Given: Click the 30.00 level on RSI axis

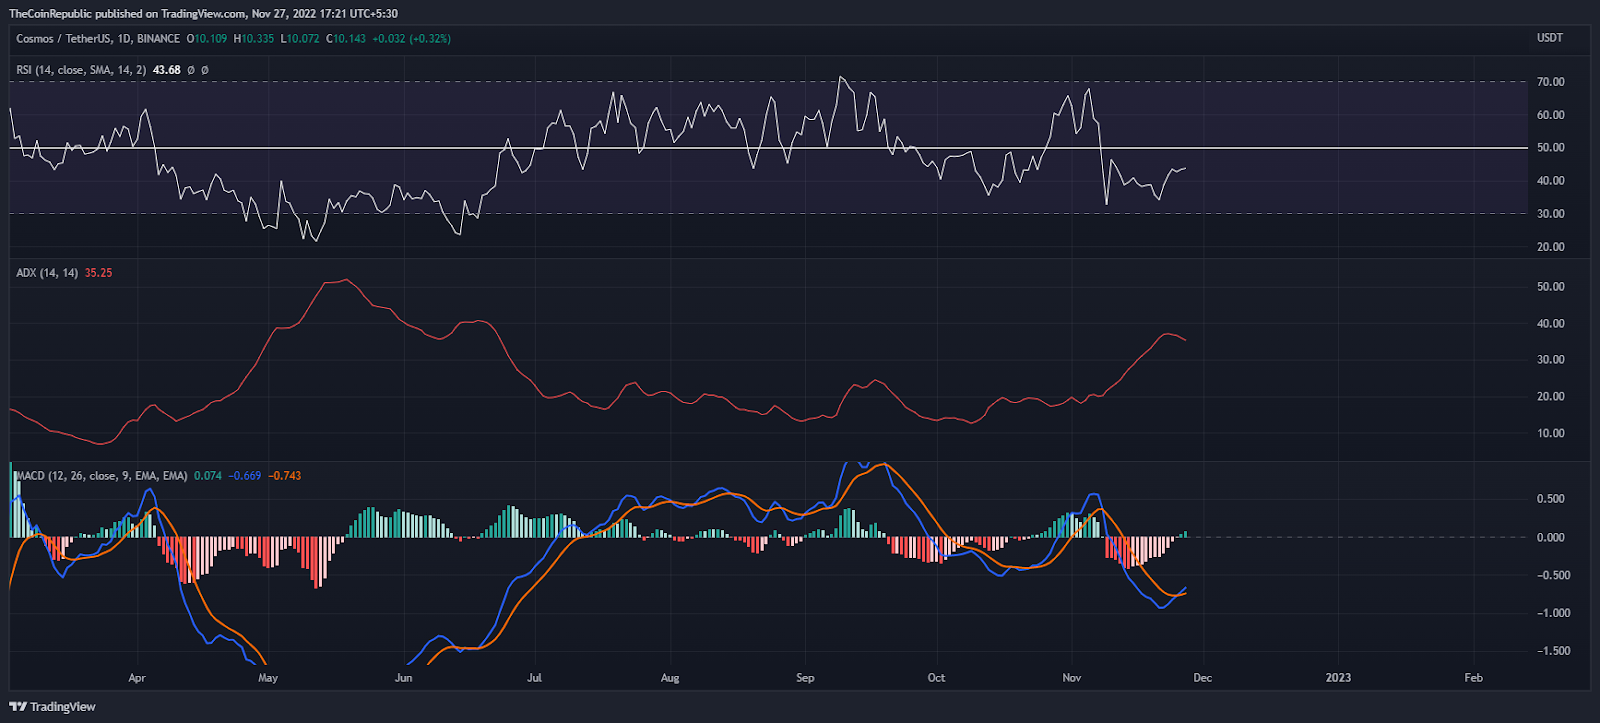Looking at the screenshot, I should coord(1550,214).
